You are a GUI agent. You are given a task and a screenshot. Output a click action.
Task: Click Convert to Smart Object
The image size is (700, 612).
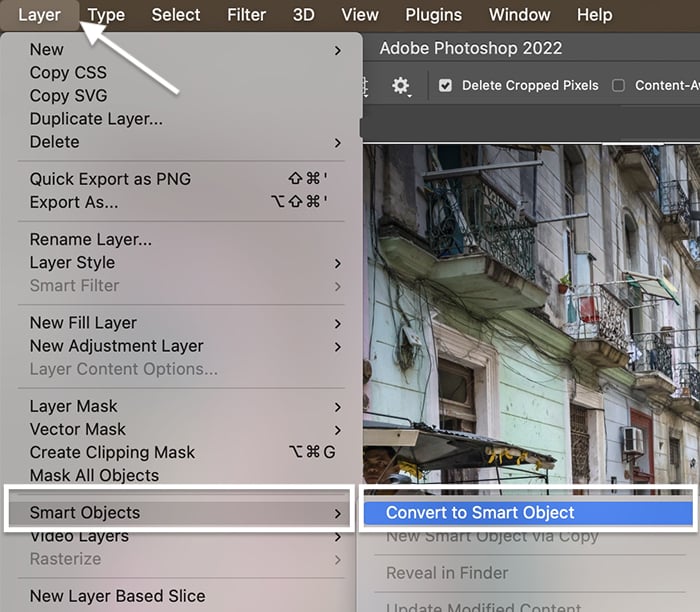point(528,513)
